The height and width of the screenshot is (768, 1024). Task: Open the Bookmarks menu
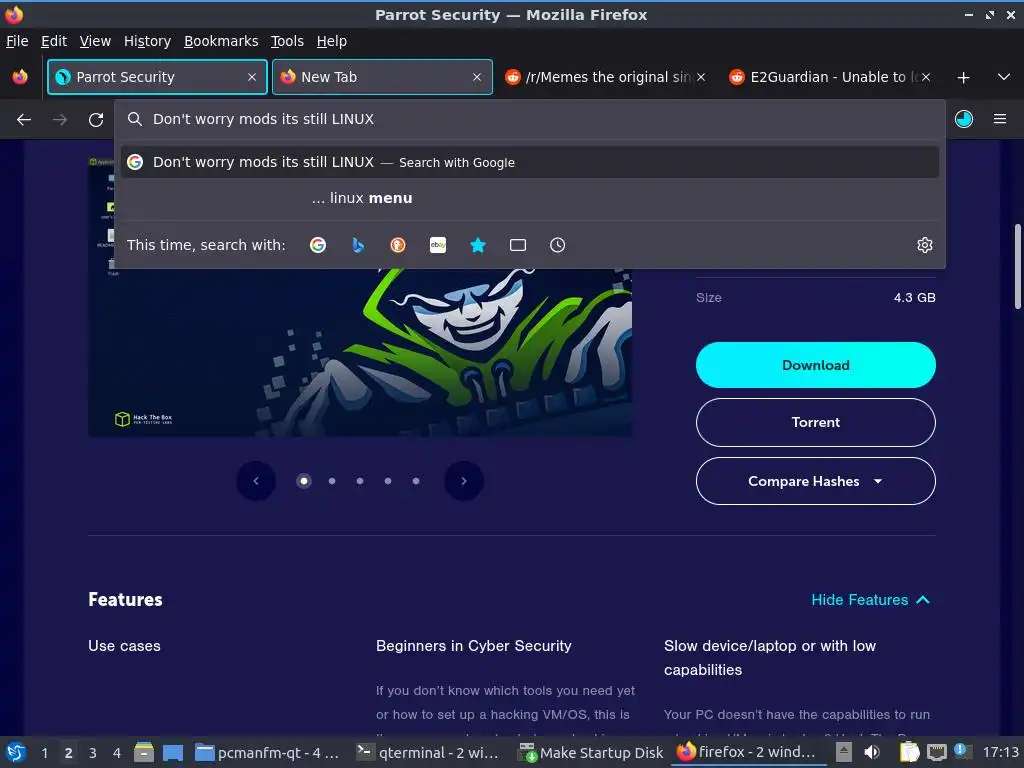tap(221, 41)
